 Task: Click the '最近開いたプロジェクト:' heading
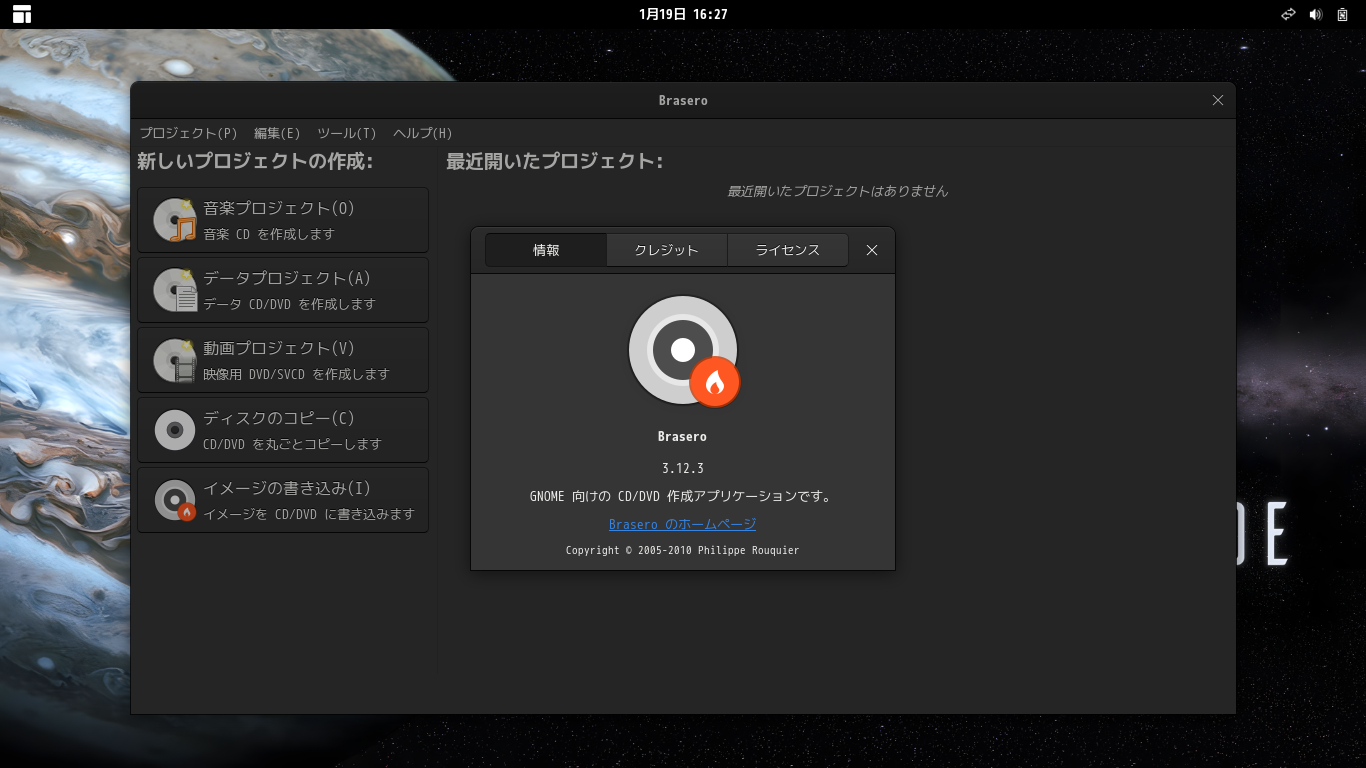555,162
